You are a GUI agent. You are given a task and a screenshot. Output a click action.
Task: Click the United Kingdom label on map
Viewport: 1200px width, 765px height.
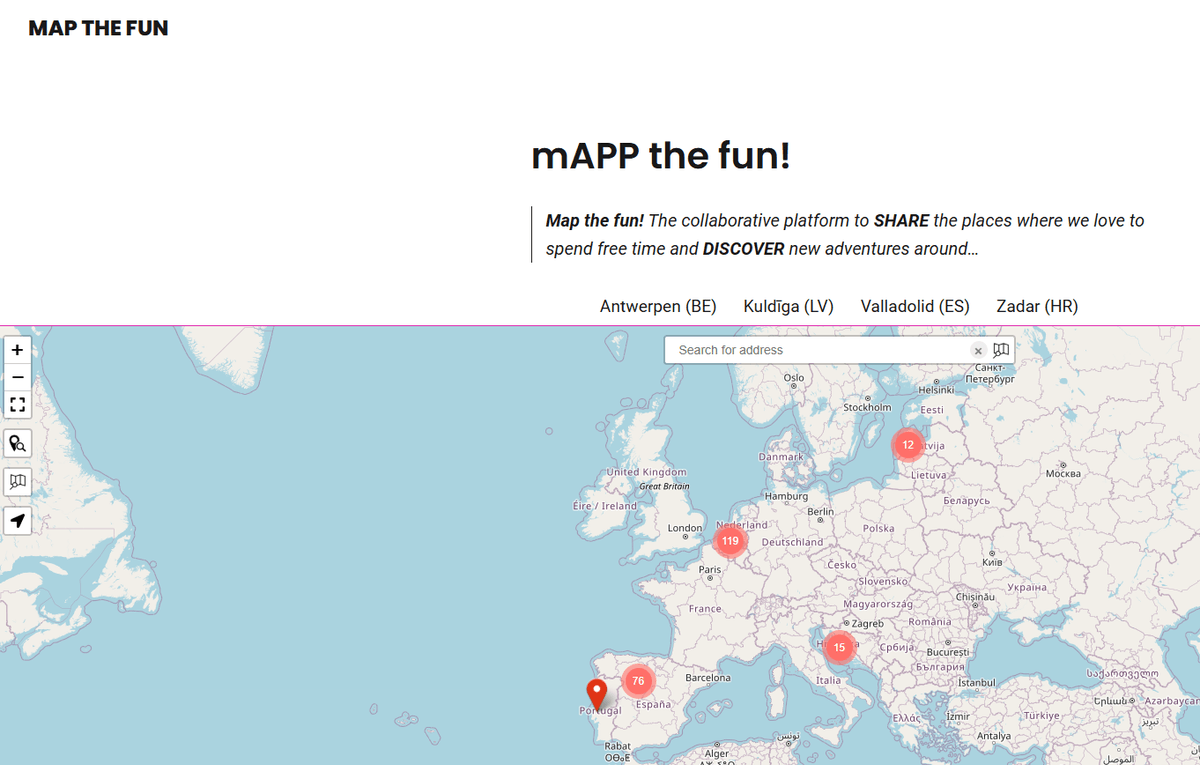point(647,472)
